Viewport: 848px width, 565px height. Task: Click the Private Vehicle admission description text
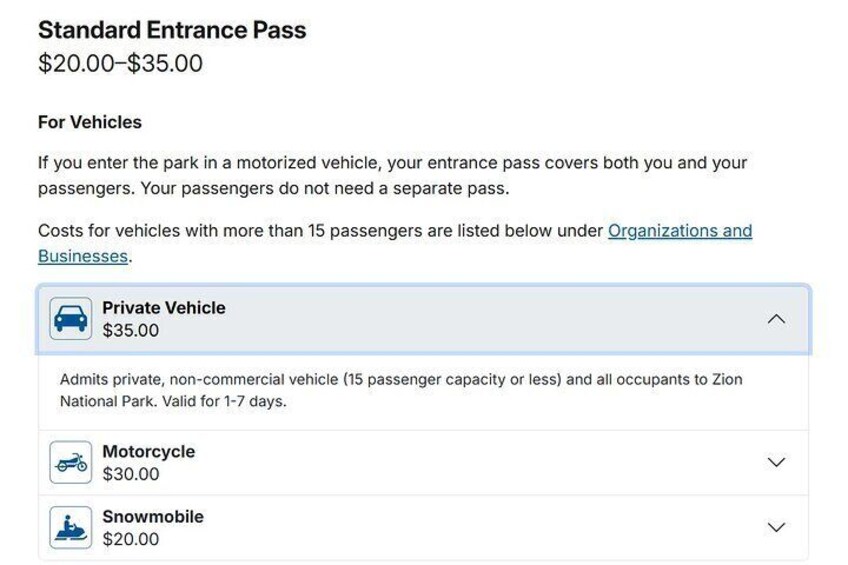coord(400,380)
